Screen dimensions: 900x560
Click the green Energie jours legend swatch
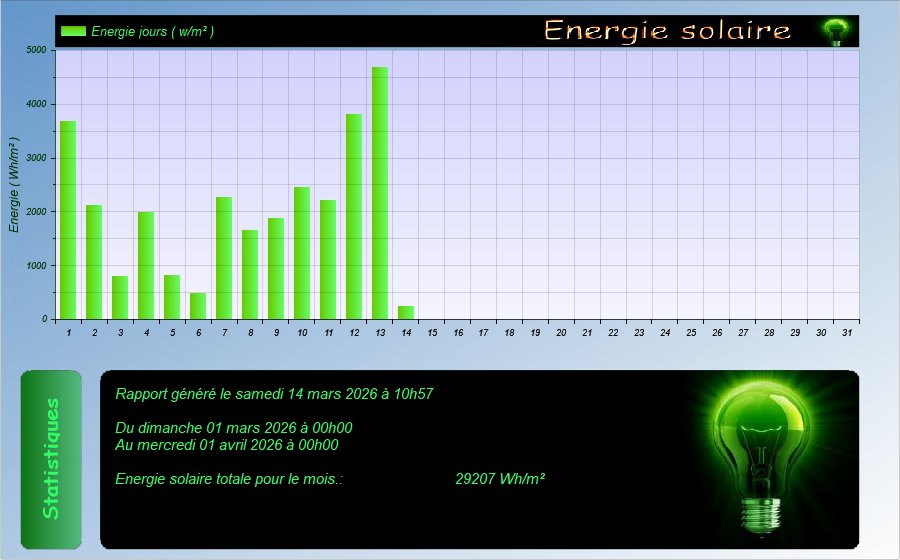[72, 31]
